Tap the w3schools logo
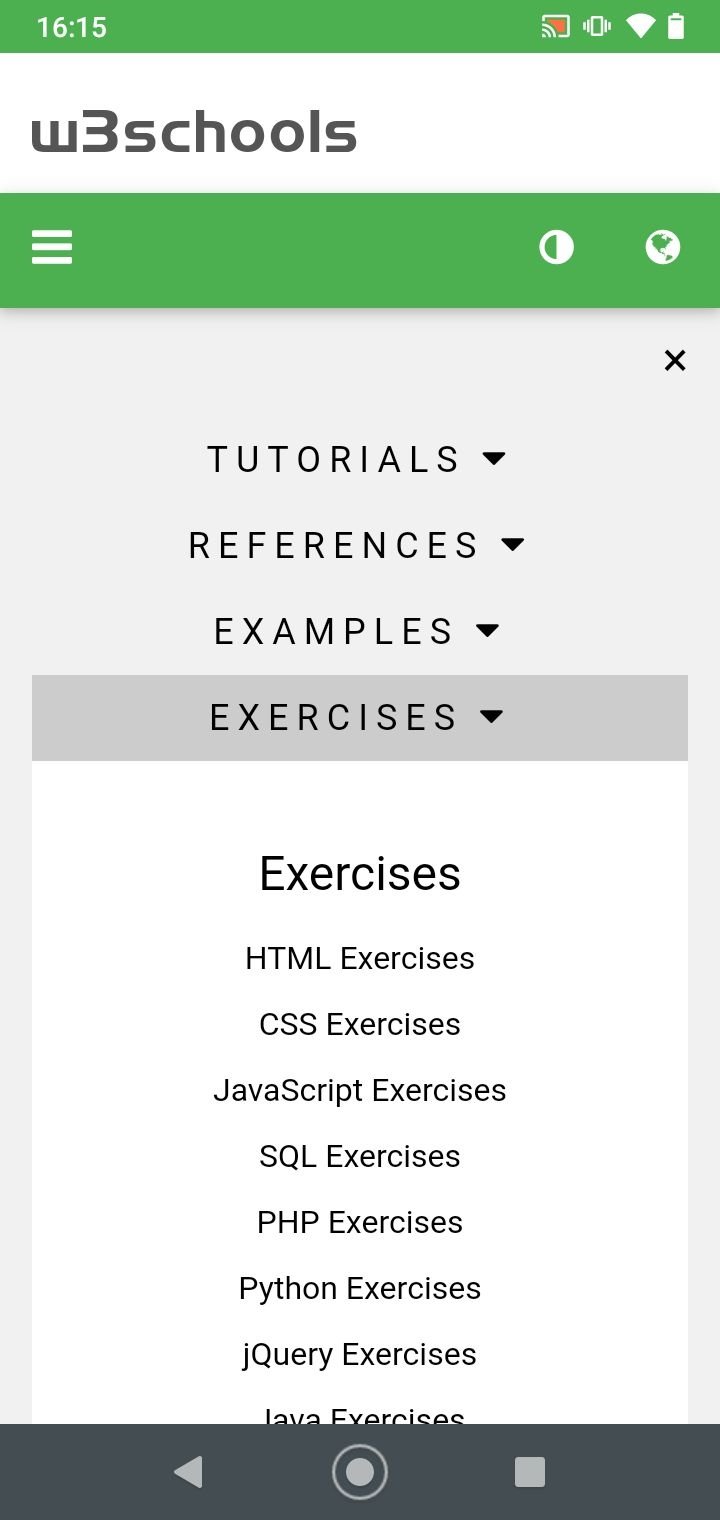 pos(194,133)
